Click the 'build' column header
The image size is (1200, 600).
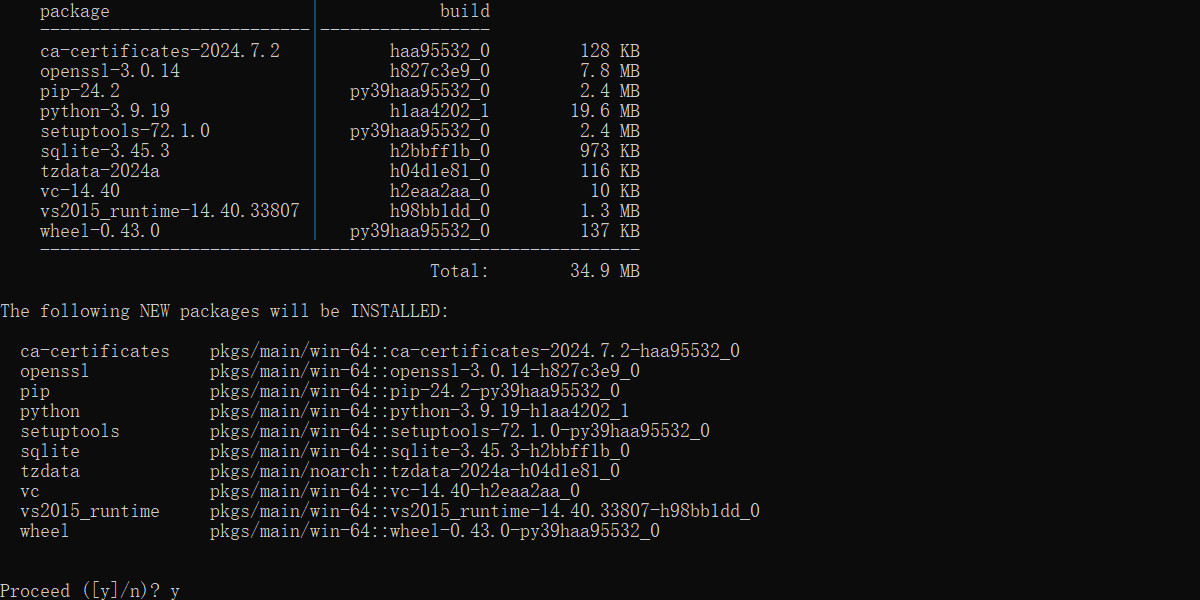465,11
